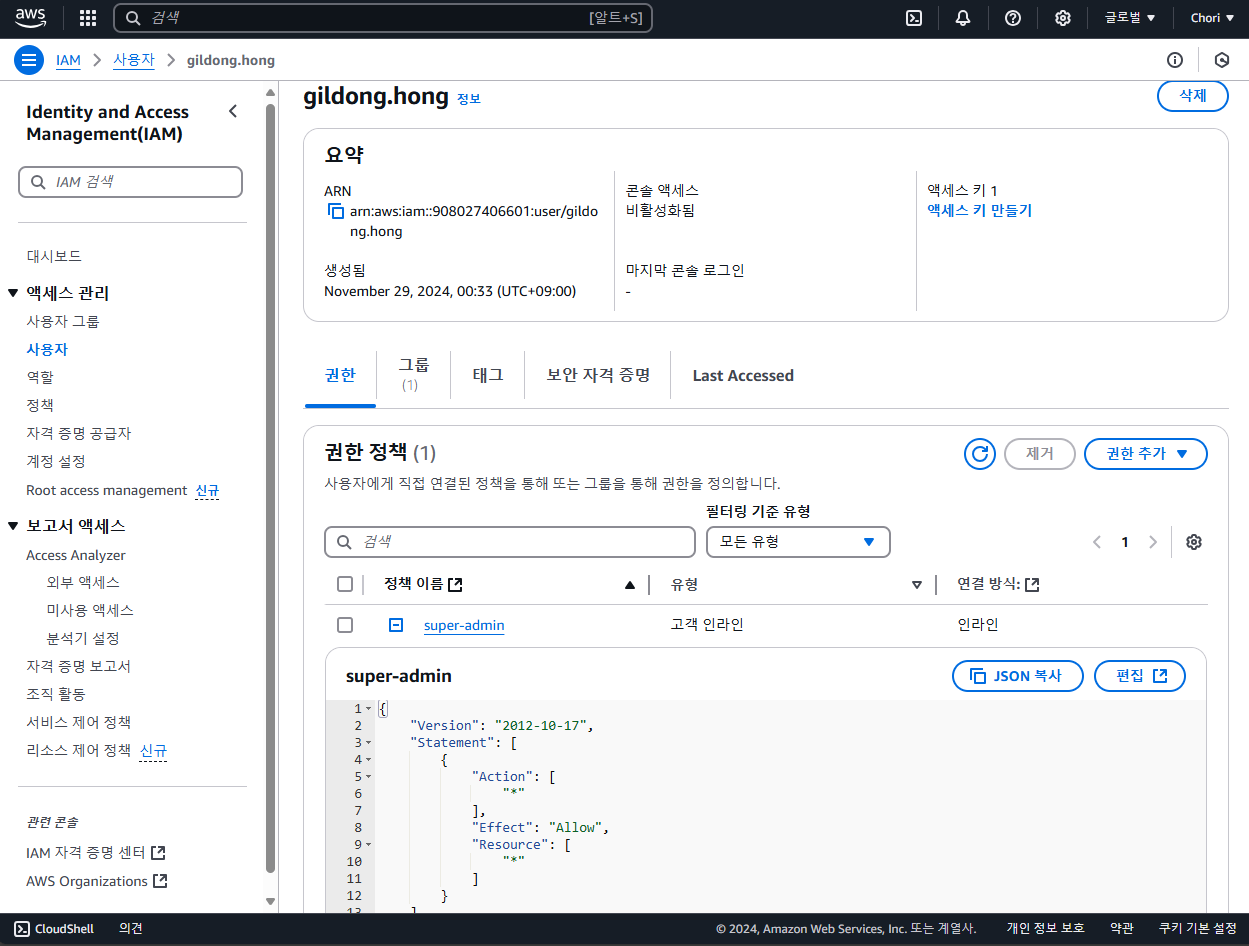Open the services grid menu icon
The image size is (1249, 946).
click(x=88, y=18)
